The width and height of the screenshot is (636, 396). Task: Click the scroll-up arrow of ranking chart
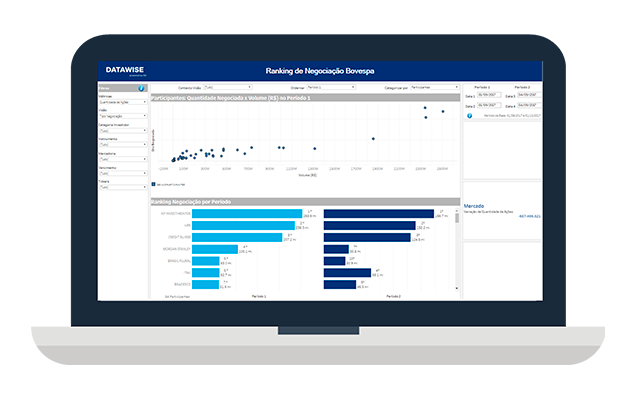coord(457,211)
